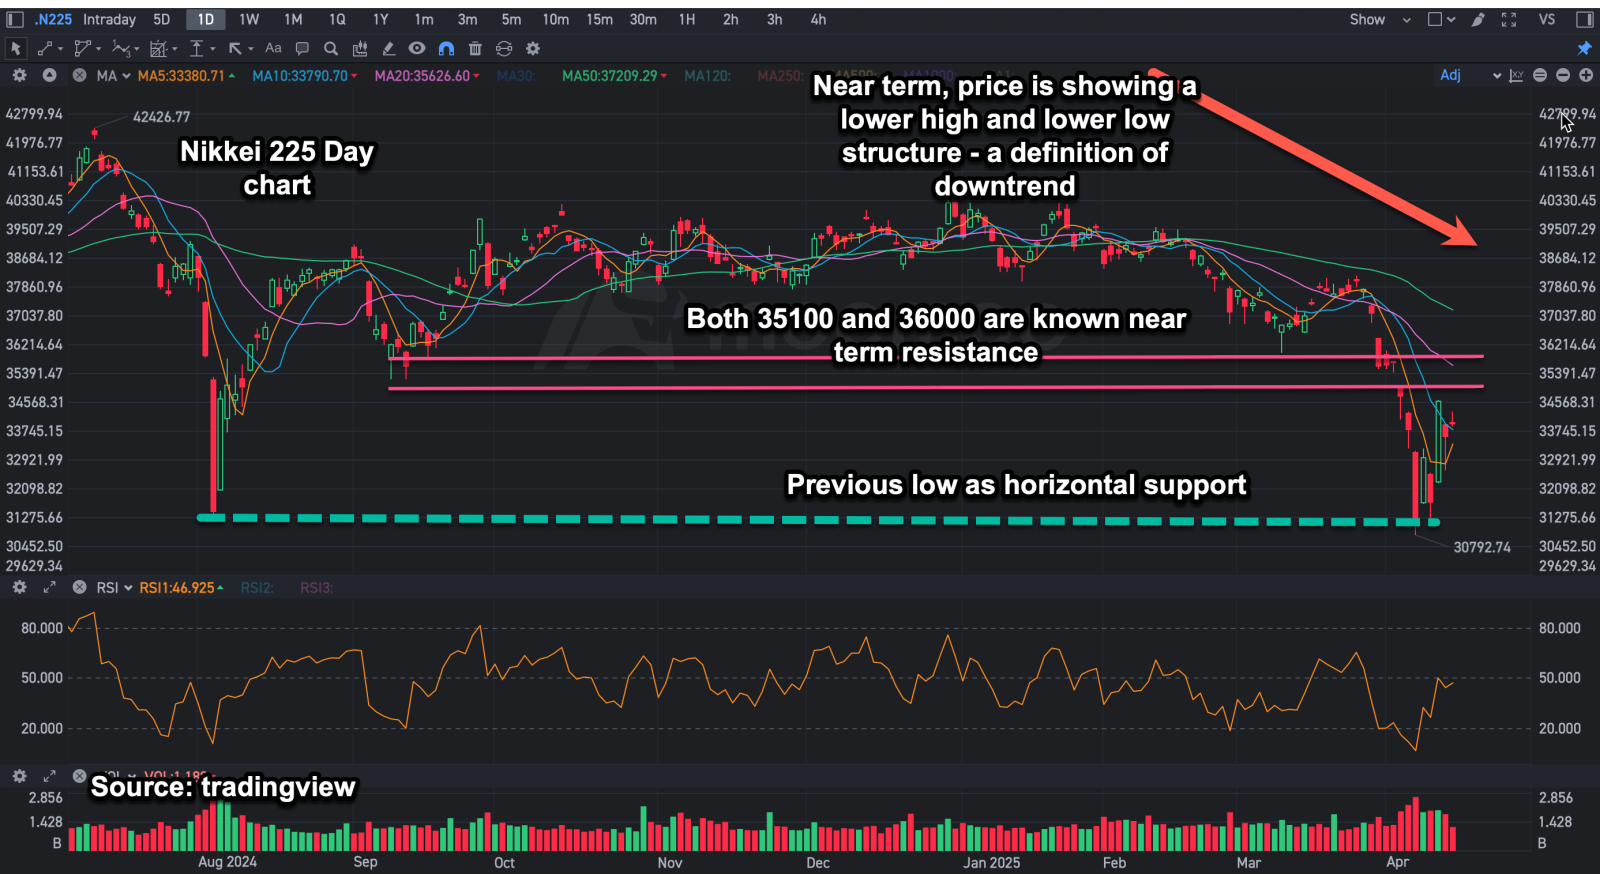The image size is (1600, 874).
Task: Switch to 1M monthly timeframe
Action: coord(293,19)
